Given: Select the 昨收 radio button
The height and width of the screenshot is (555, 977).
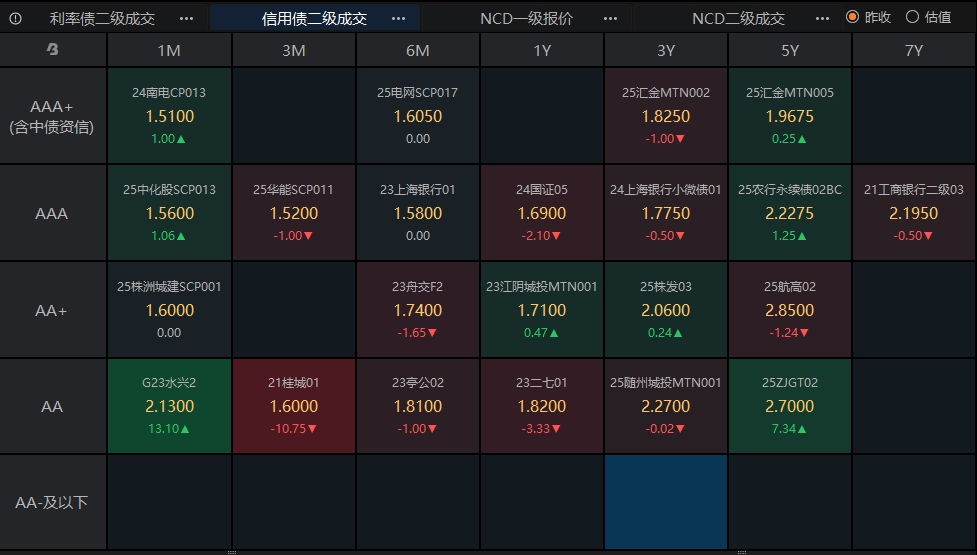Looking at the screenshot, I should (x=853, y=17).
